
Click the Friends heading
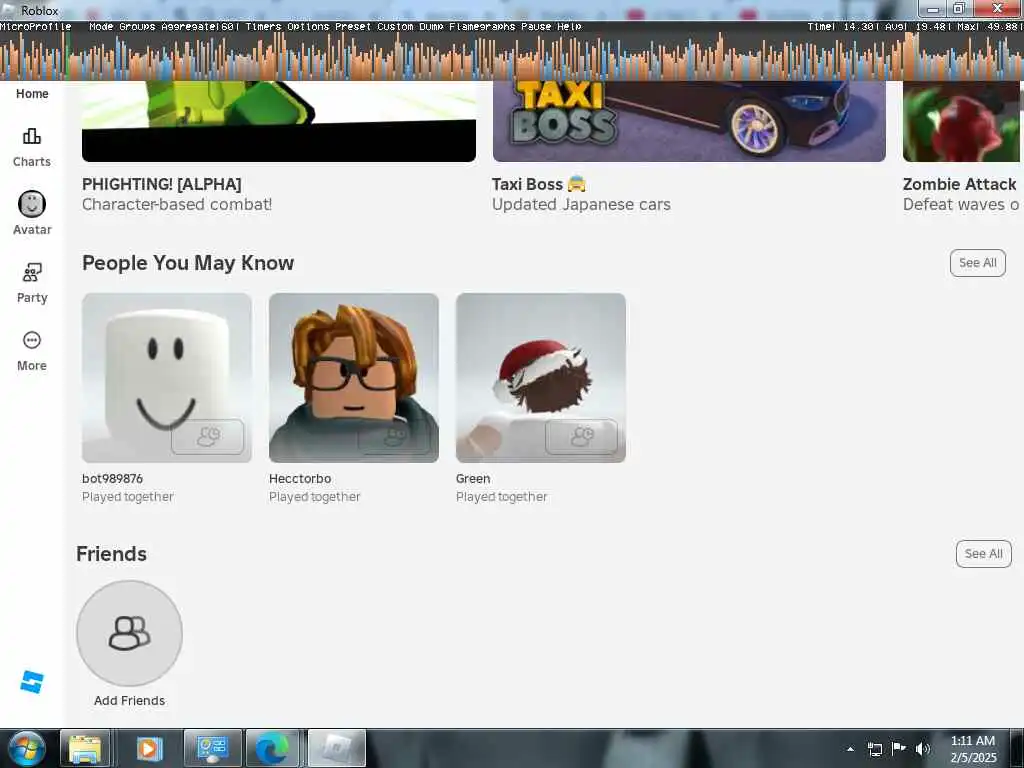point(112,554)
